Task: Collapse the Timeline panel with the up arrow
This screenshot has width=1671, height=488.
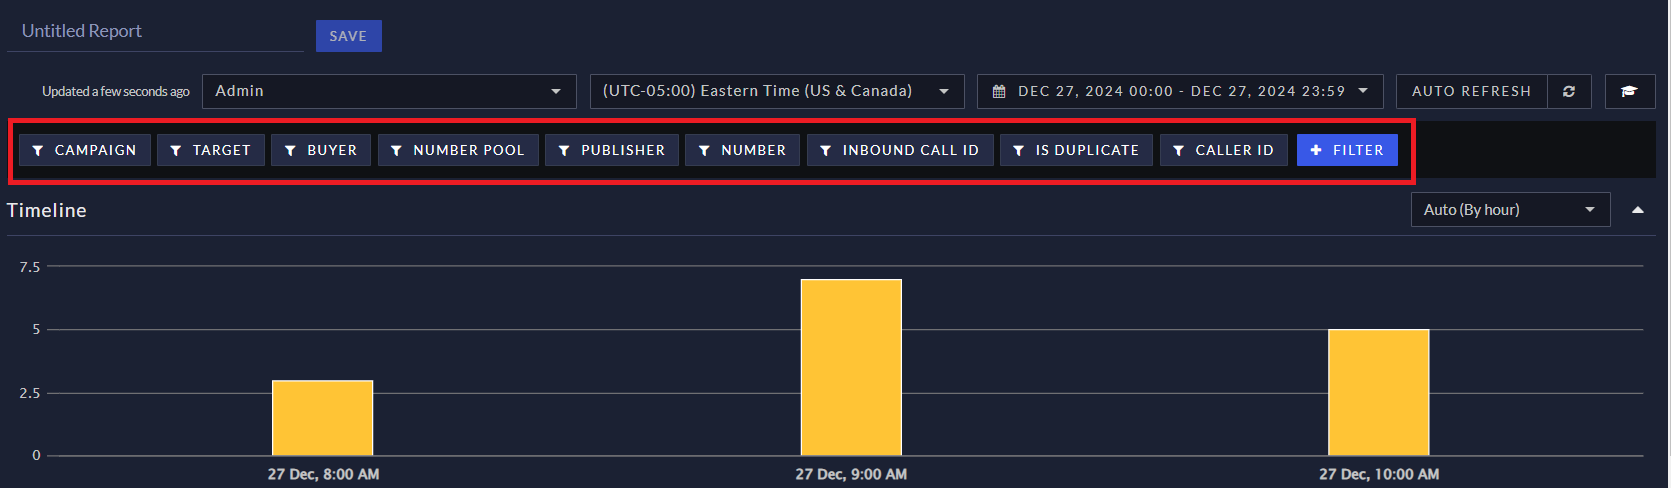Action: (1638, 210)
